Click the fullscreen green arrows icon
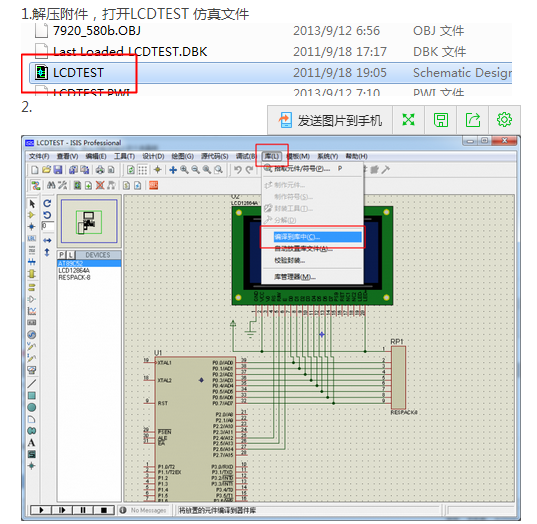 [x=408, y=120]
